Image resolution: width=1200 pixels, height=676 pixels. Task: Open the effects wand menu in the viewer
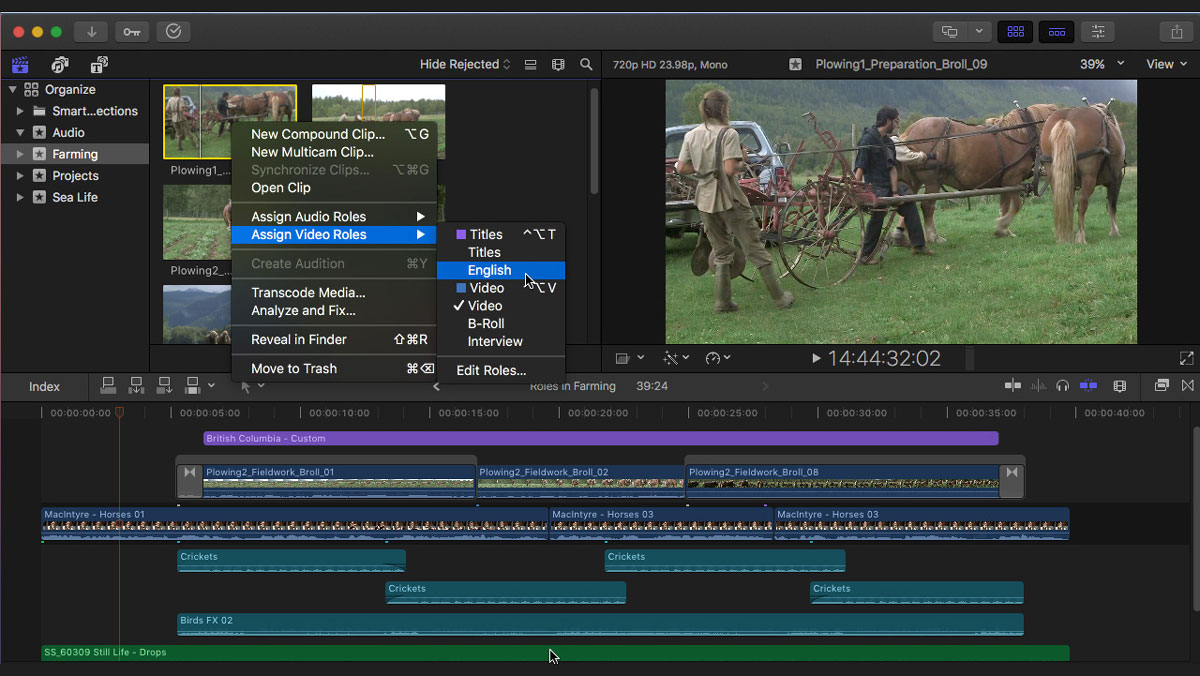(674, 357)
